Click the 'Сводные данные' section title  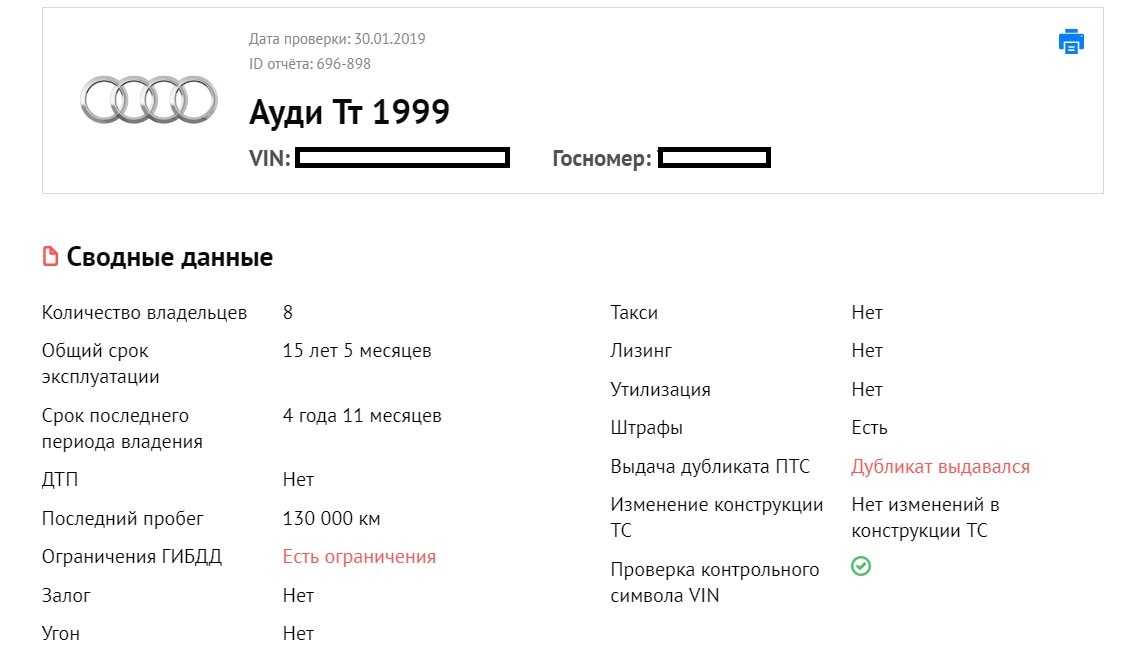(x=169, y=257)
